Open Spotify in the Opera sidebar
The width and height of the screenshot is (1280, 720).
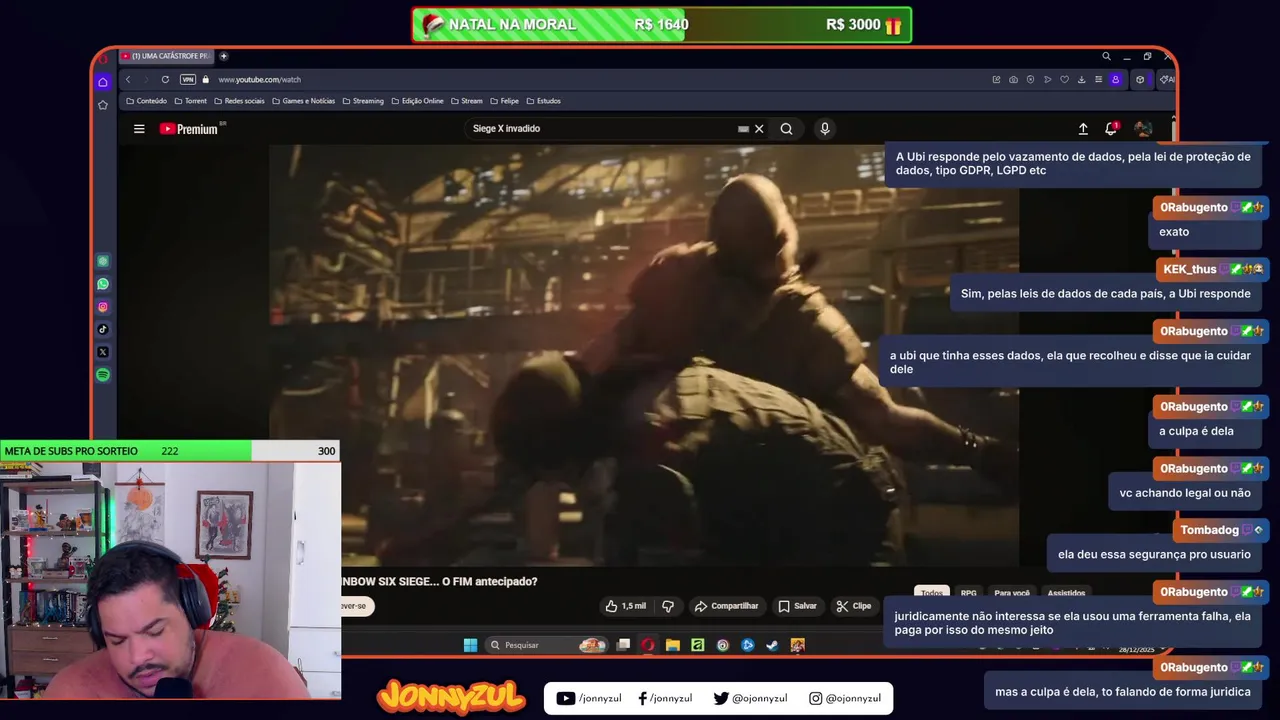pos(103,375)
